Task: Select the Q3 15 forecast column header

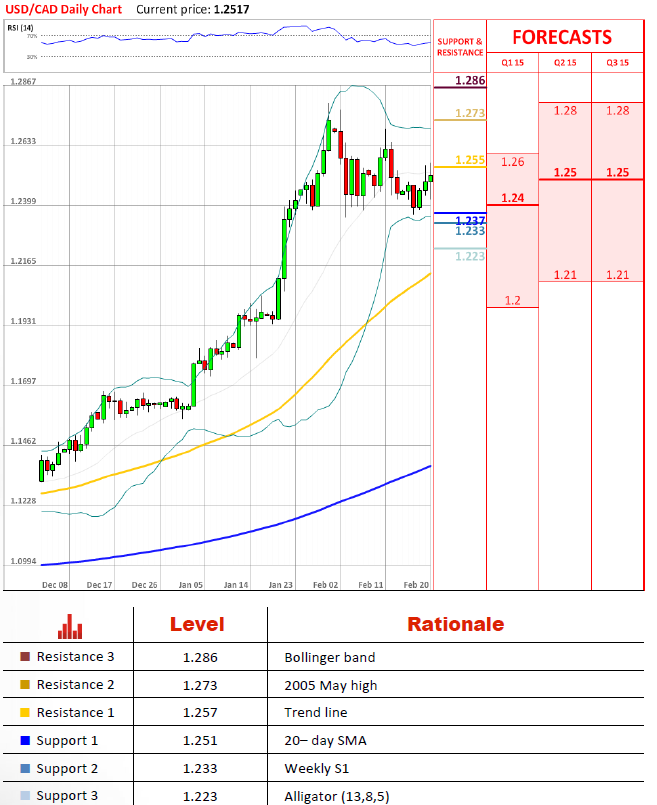Action: 617,63
